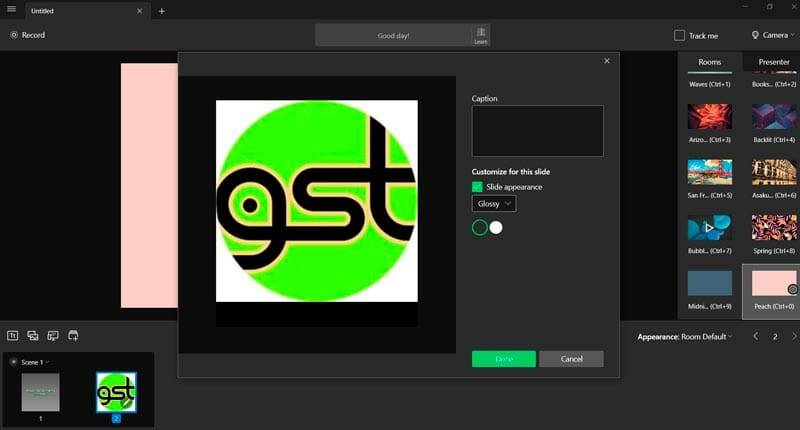Click the add text slide icon
The image size is (800, 430).
pyautogui.click(x=13, y=335)
